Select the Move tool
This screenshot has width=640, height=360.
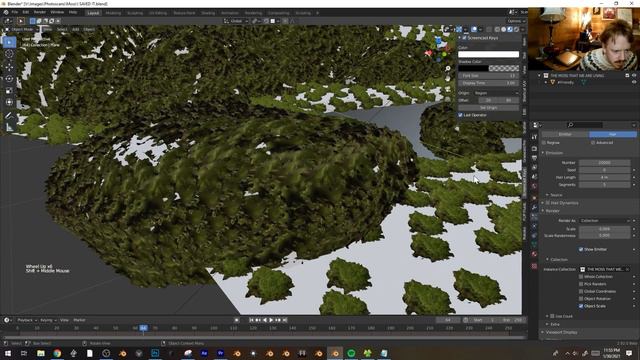coord(9,67)
